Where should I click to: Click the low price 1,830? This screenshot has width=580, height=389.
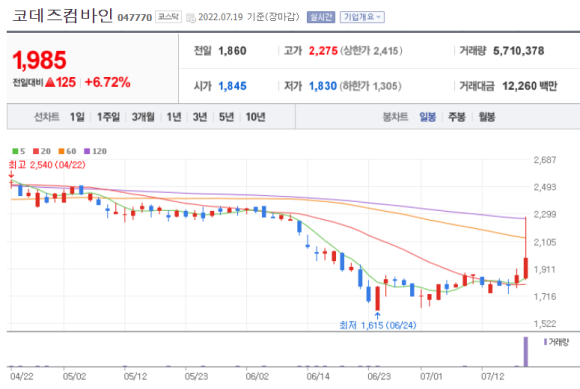point(323,86)
